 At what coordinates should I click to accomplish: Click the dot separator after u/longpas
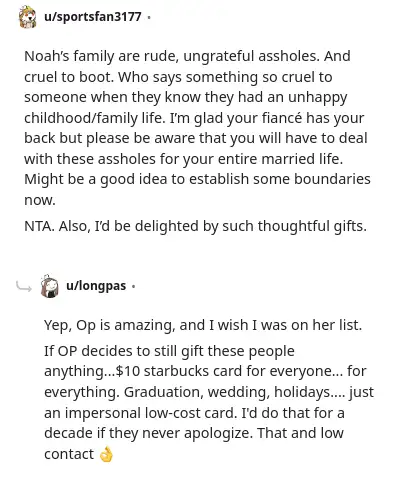[x=133, y=286]
